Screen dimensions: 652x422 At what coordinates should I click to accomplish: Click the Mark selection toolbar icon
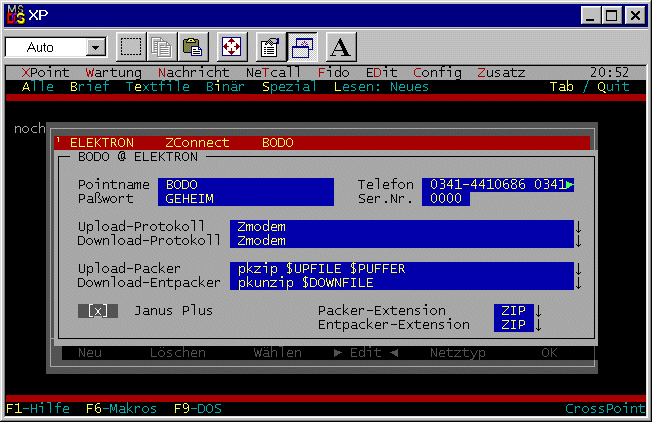coord(131,47)
